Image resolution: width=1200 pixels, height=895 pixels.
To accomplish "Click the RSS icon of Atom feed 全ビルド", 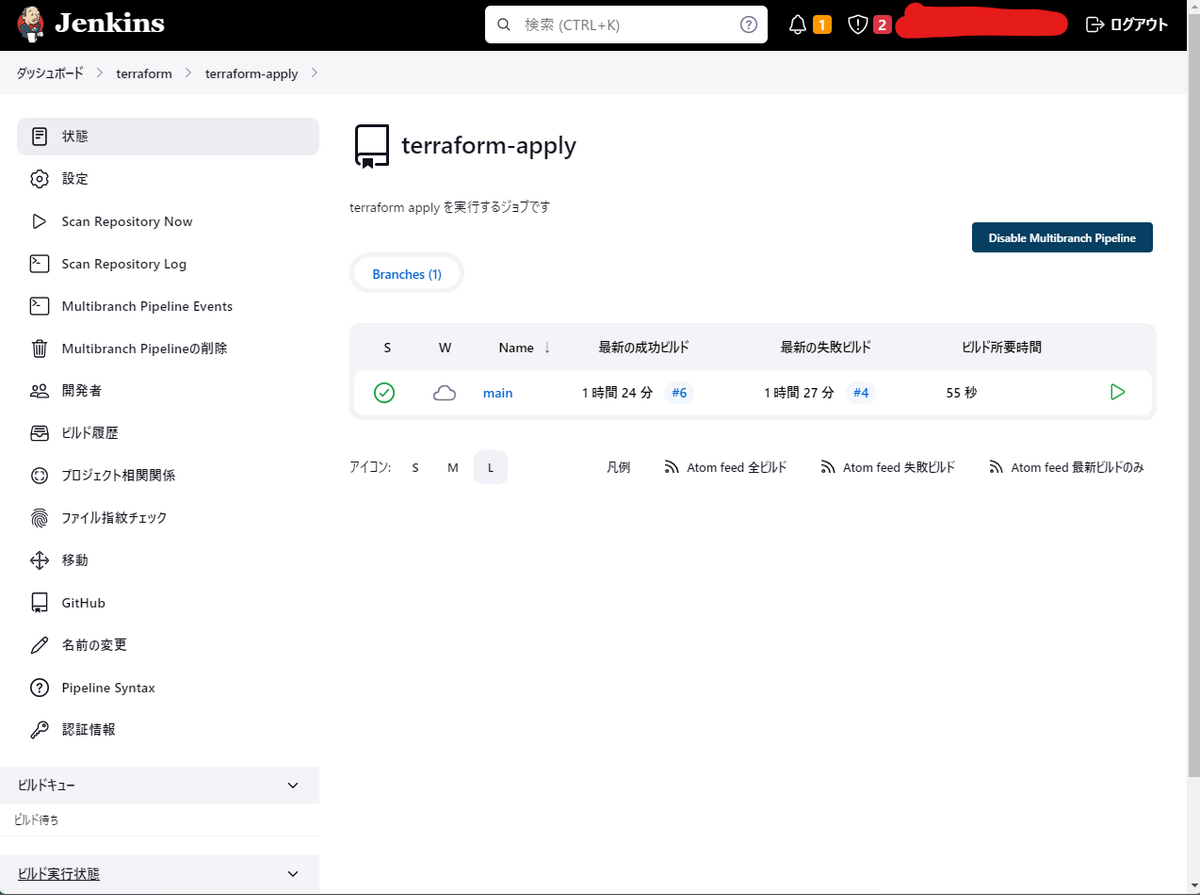I will (x=672, y=467).
